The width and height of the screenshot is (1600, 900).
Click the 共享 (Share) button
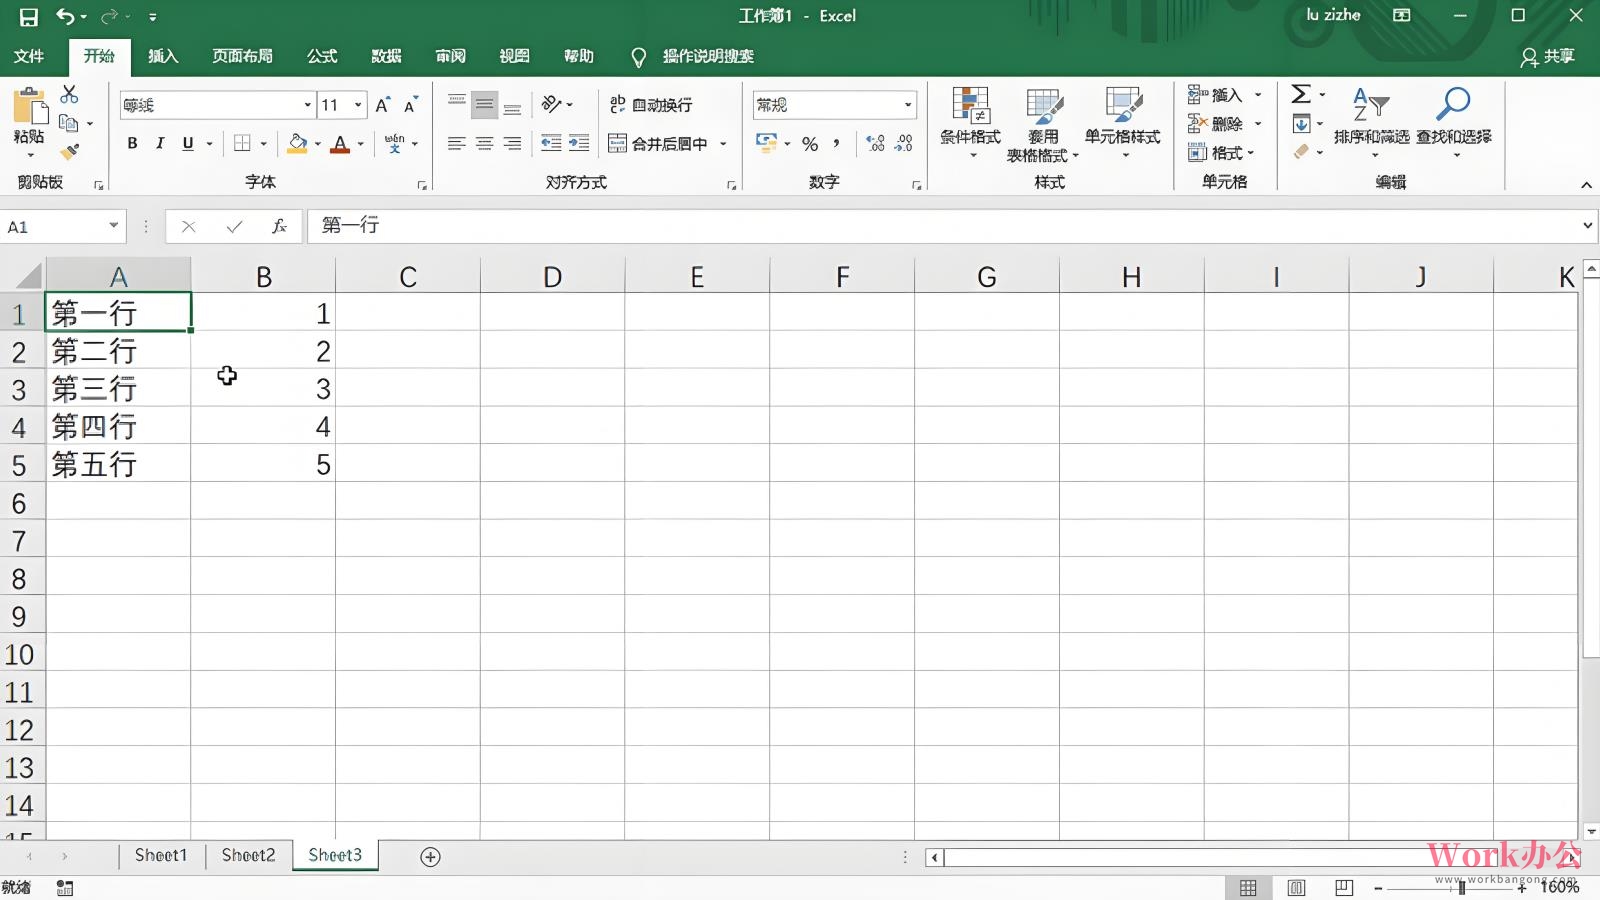(1548, 57)
